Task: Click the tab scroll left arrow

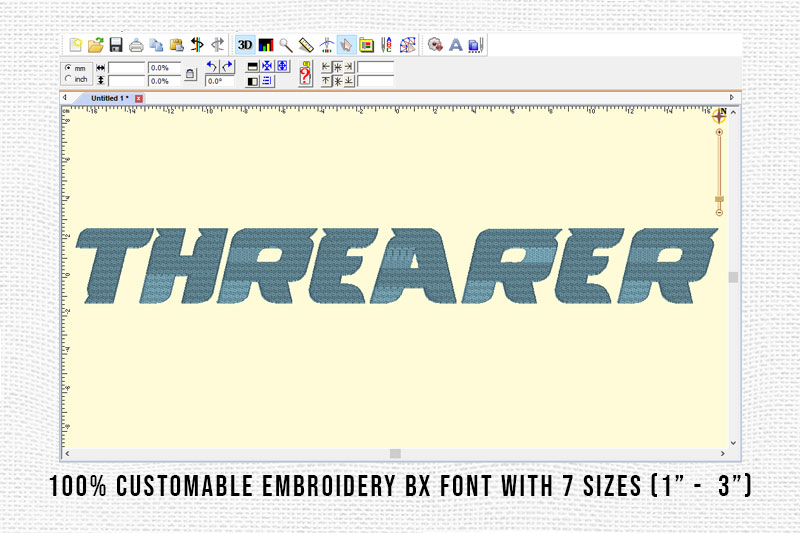Action: 65,97
